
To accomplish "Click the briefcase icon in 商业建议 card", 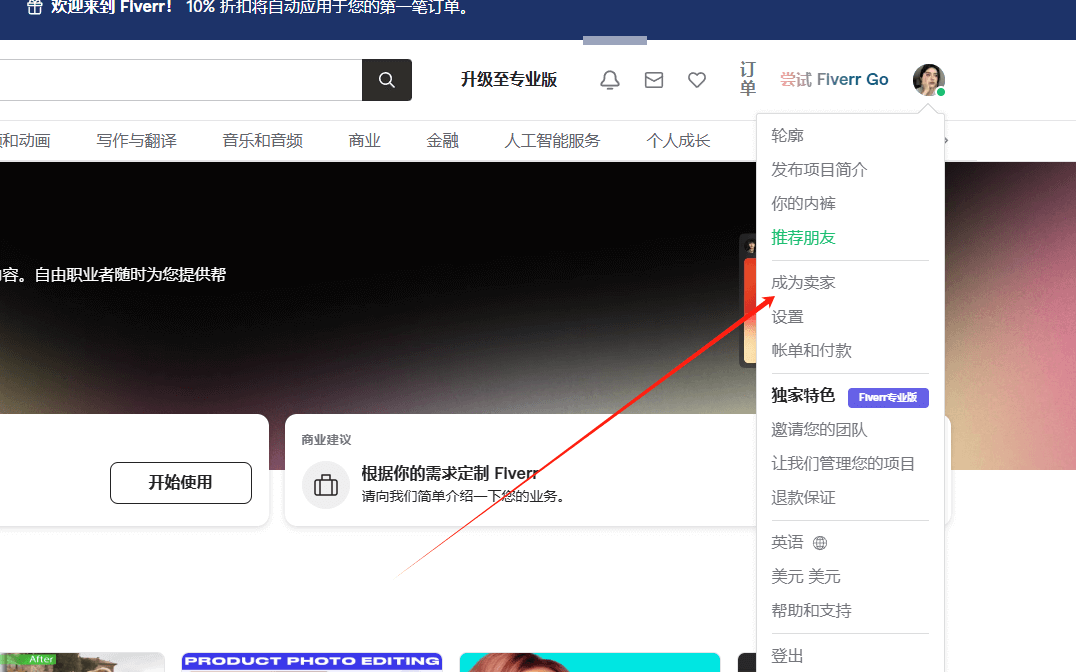I will click(325, 485).
